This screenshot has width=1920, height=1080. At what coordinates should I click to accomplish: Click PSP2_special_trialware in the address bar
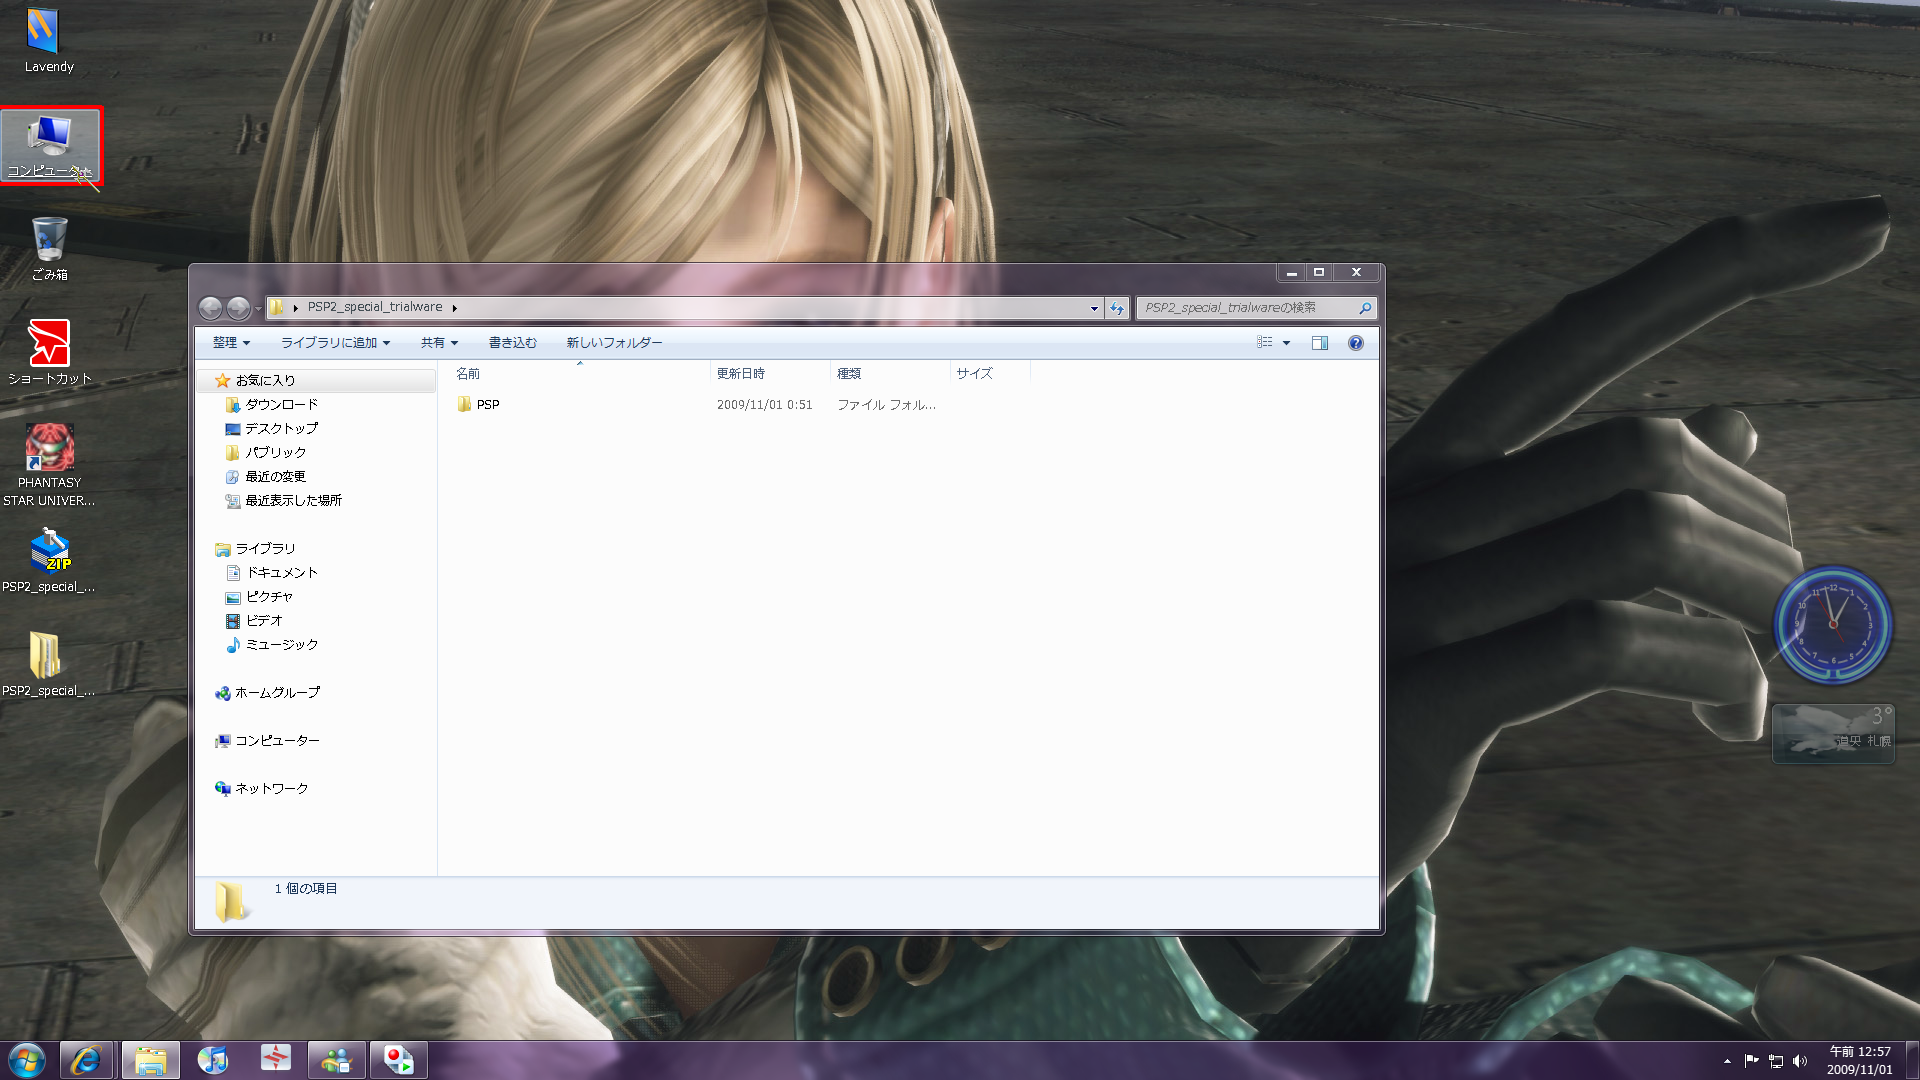pyautogui.click(x=375, y=307)
